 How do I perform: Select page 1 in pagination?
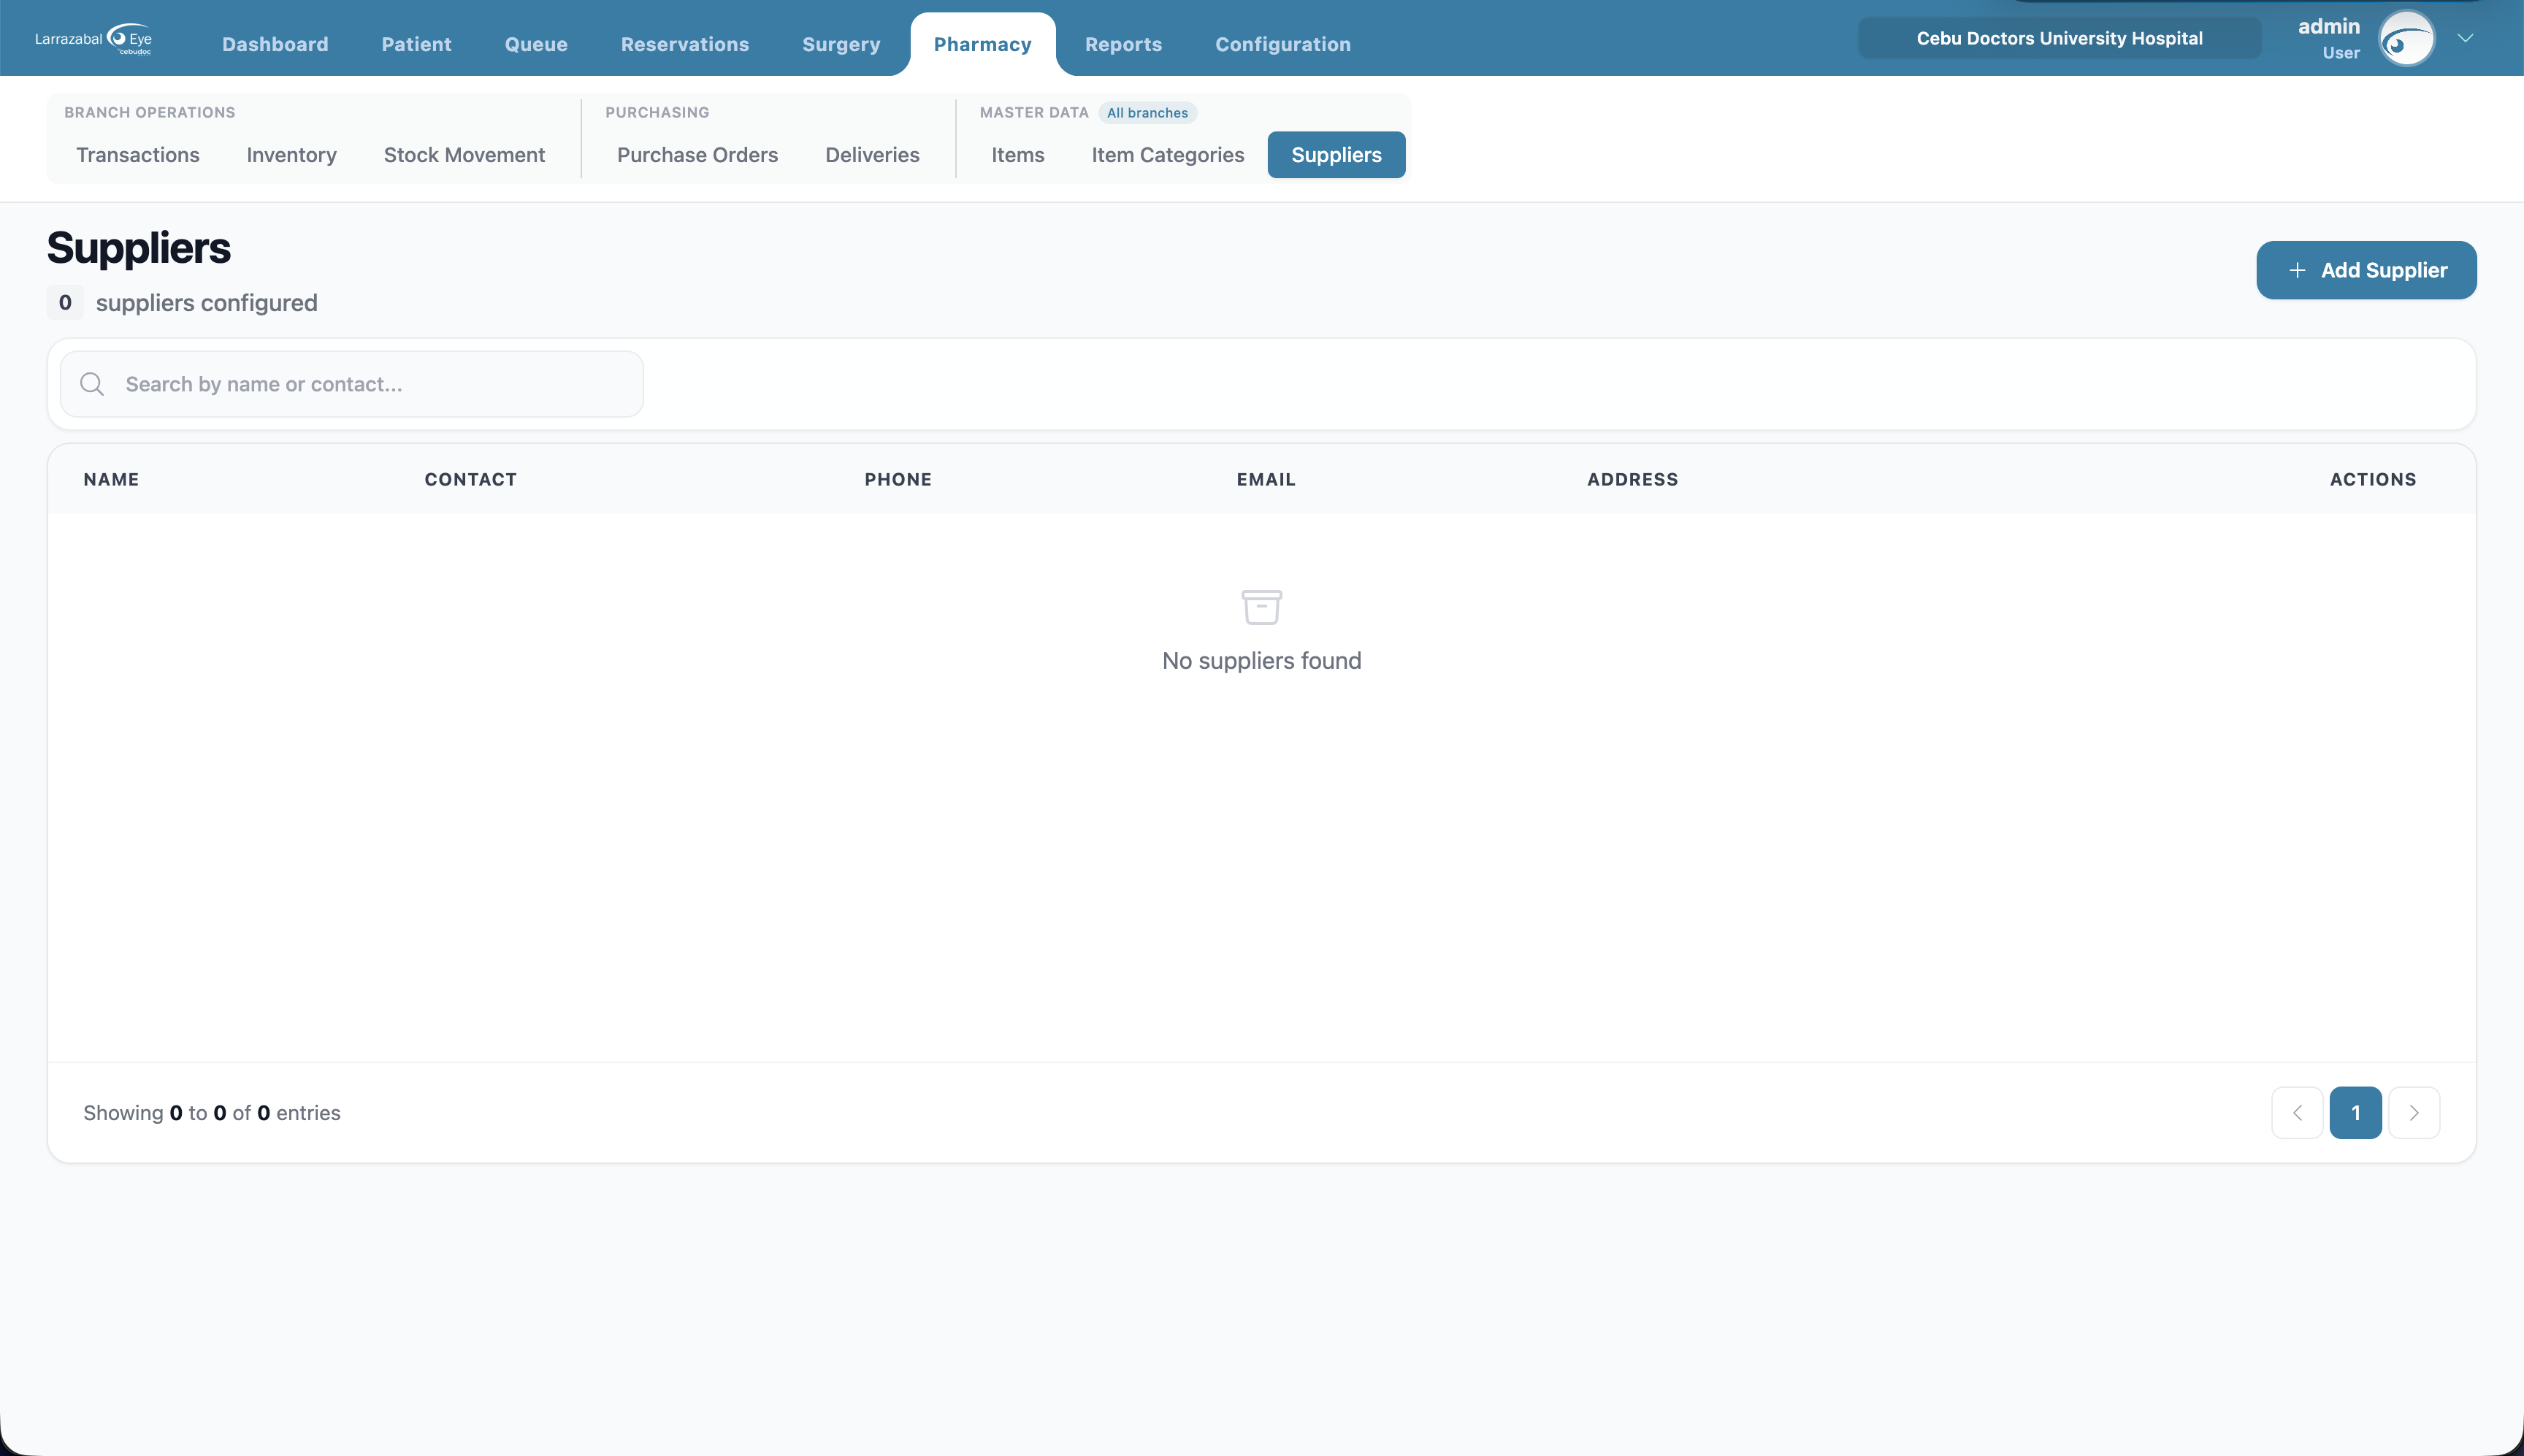(2355, 1112)
